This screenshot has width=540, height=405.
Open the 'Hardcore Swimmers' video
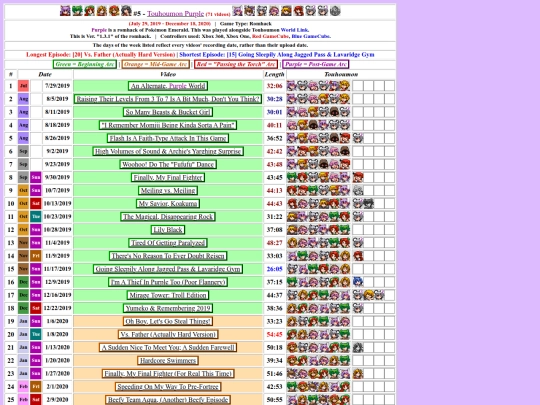pos(168,361)
